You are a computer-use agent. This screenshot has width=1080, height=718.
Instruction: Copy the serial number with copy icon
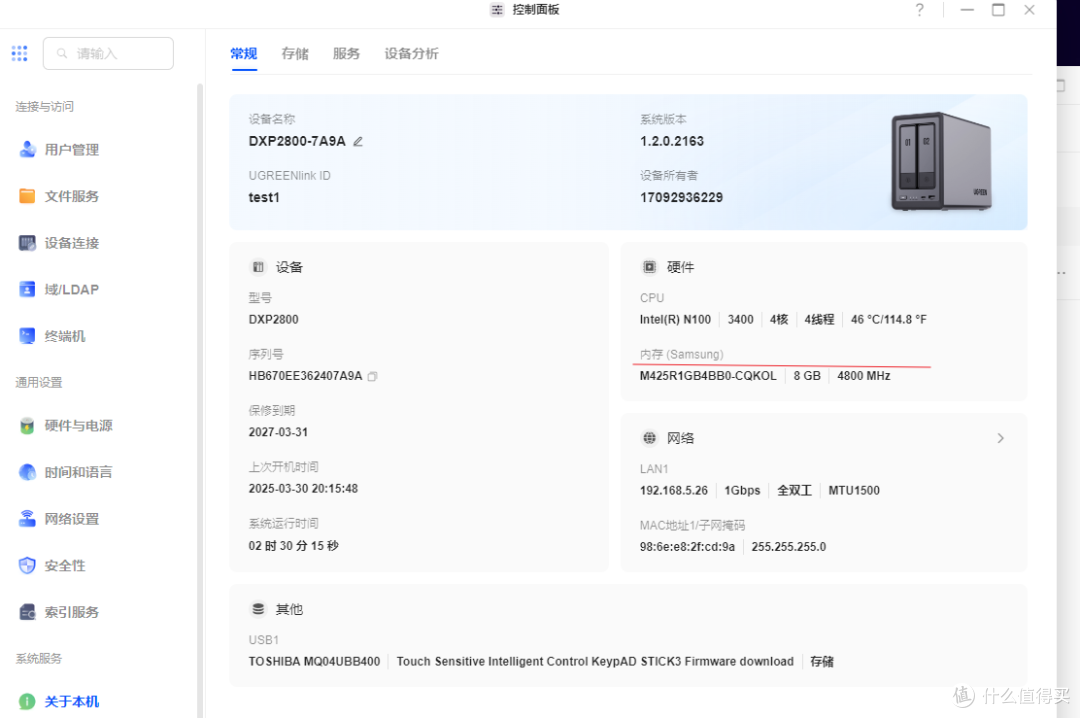pos(371,375)
